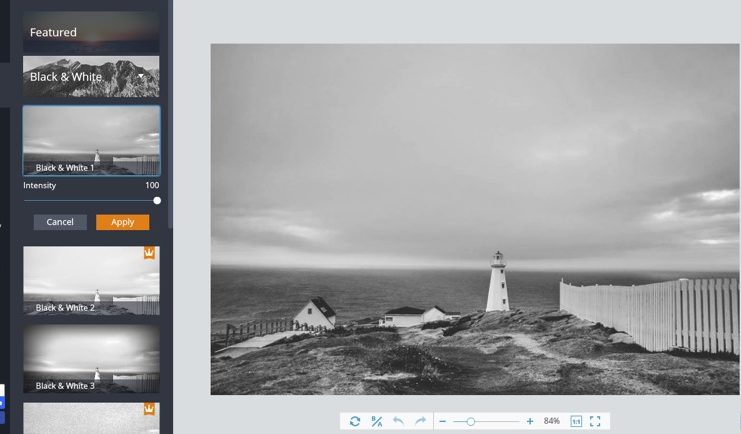Adjust the Intensity slider handle
The height and width of the screenshot is (434, 741).
click(157, 200)
